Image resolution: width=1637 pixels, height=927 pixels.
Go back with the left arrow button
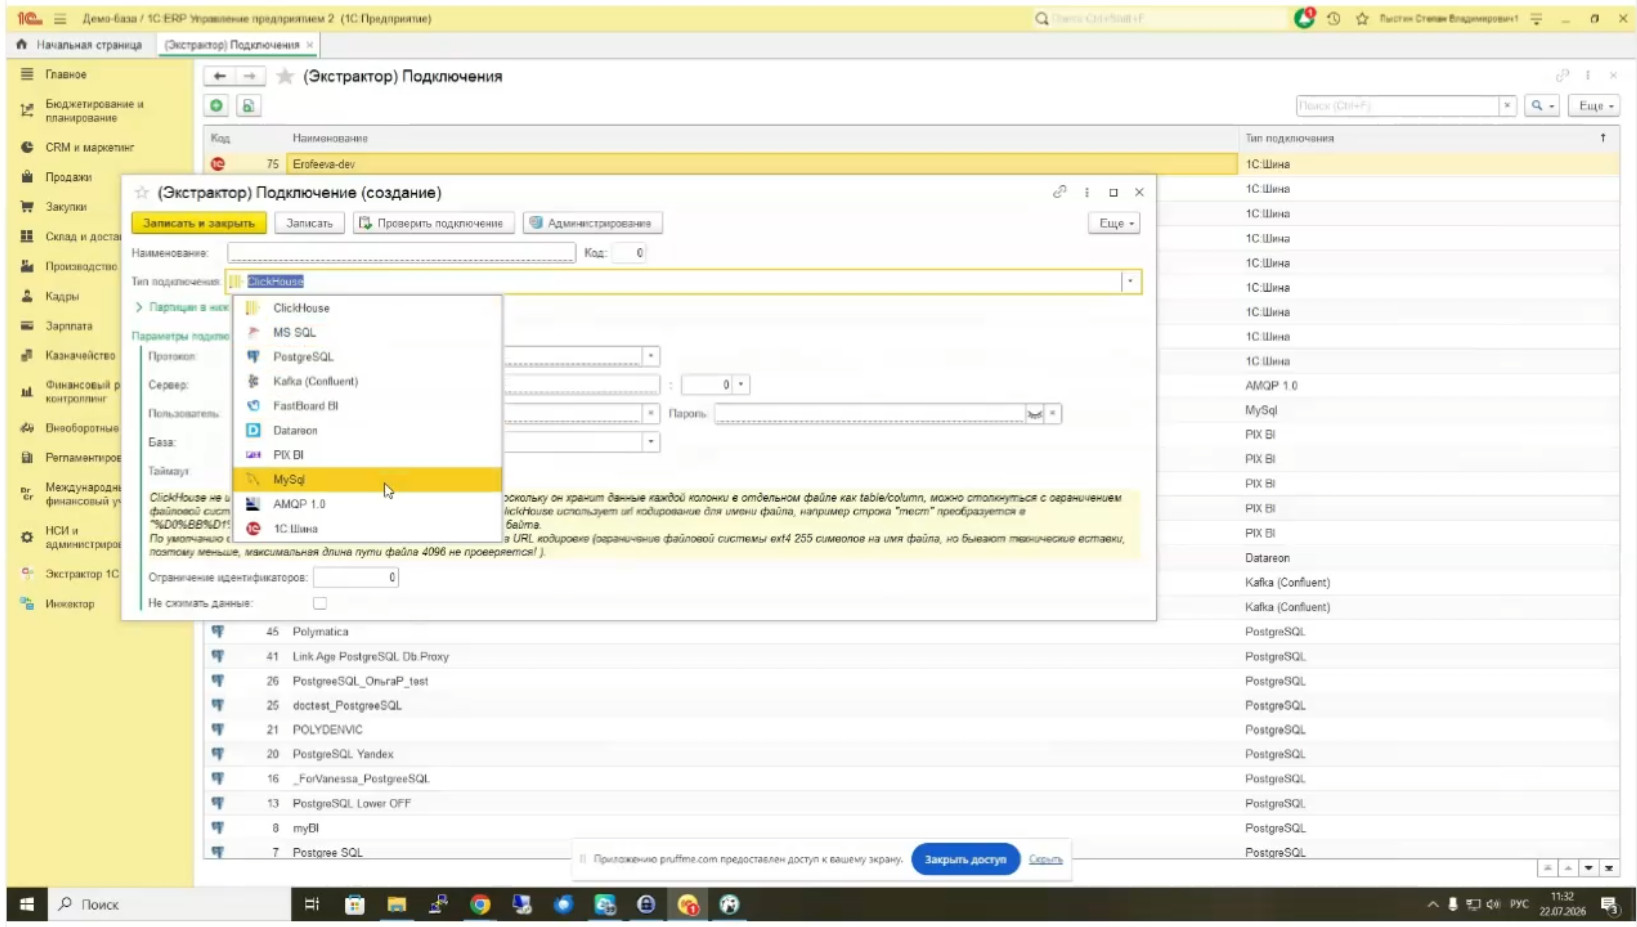coord(219,76)
